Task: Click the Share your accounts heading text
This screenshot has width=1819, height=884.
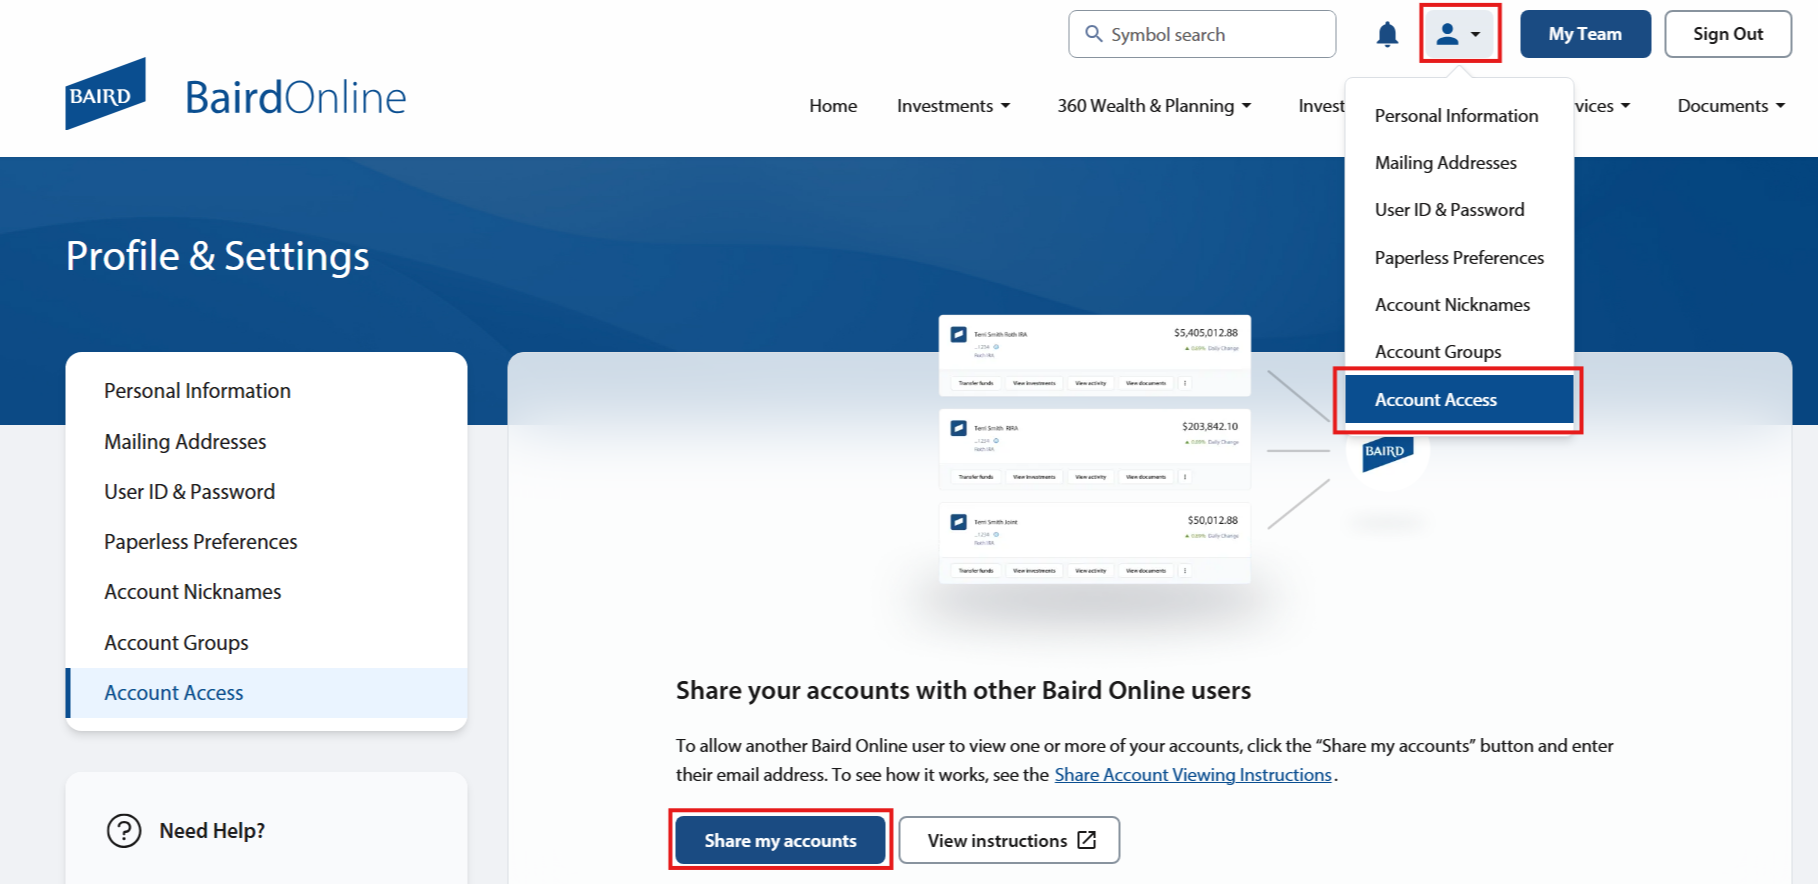Action: click(963, 691)
